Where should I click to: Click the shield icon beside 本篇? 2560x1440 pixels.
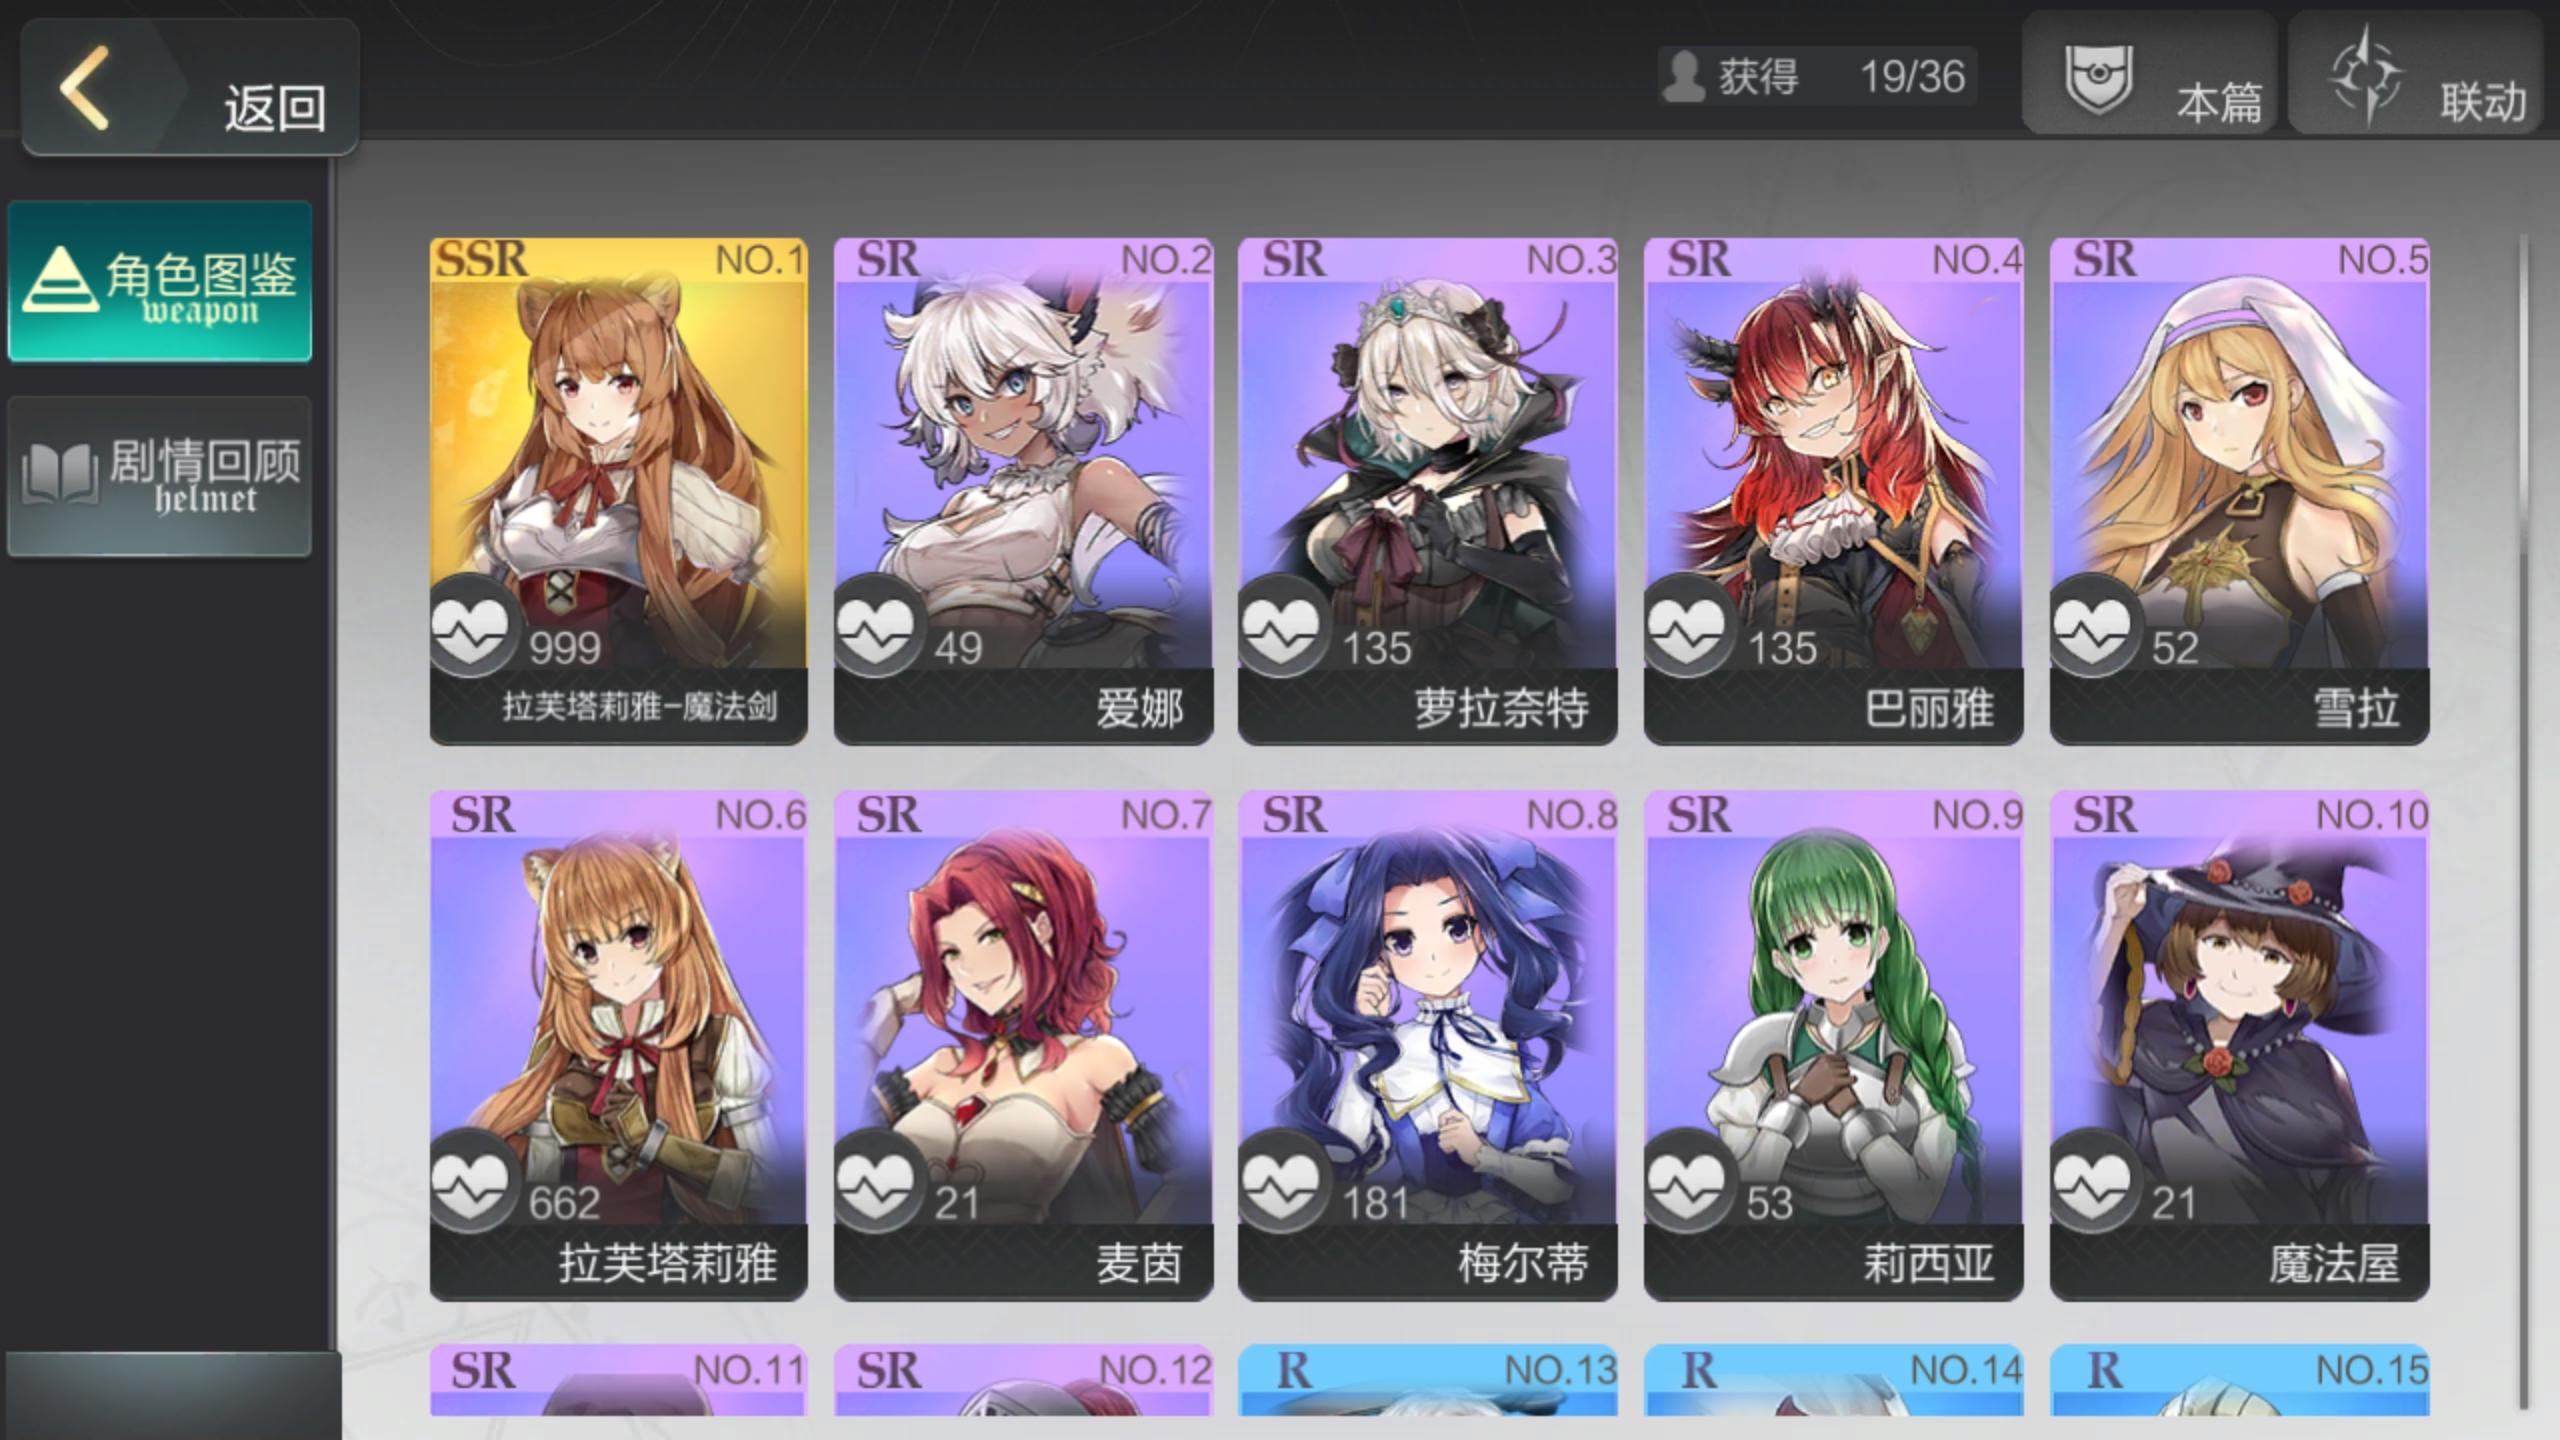(x=2099, y=79)
